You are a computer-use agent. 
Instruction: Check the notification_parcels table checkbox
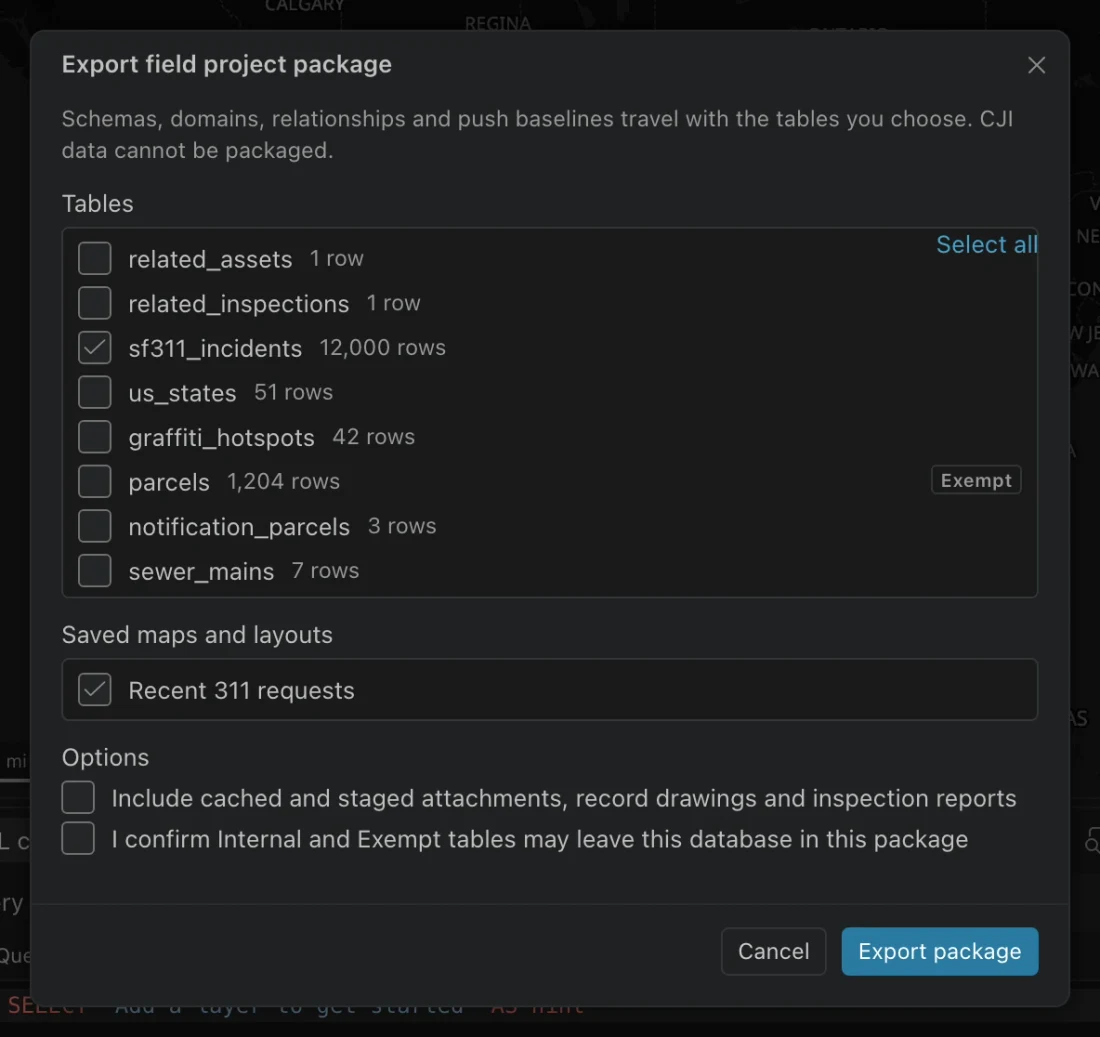[x=95, y=526]
